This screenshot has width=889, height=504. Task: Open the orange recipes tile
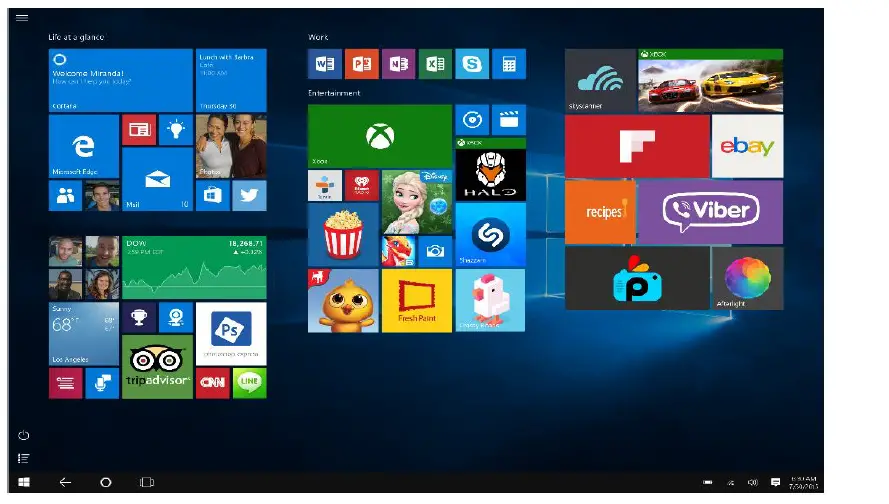click(600, 212)
